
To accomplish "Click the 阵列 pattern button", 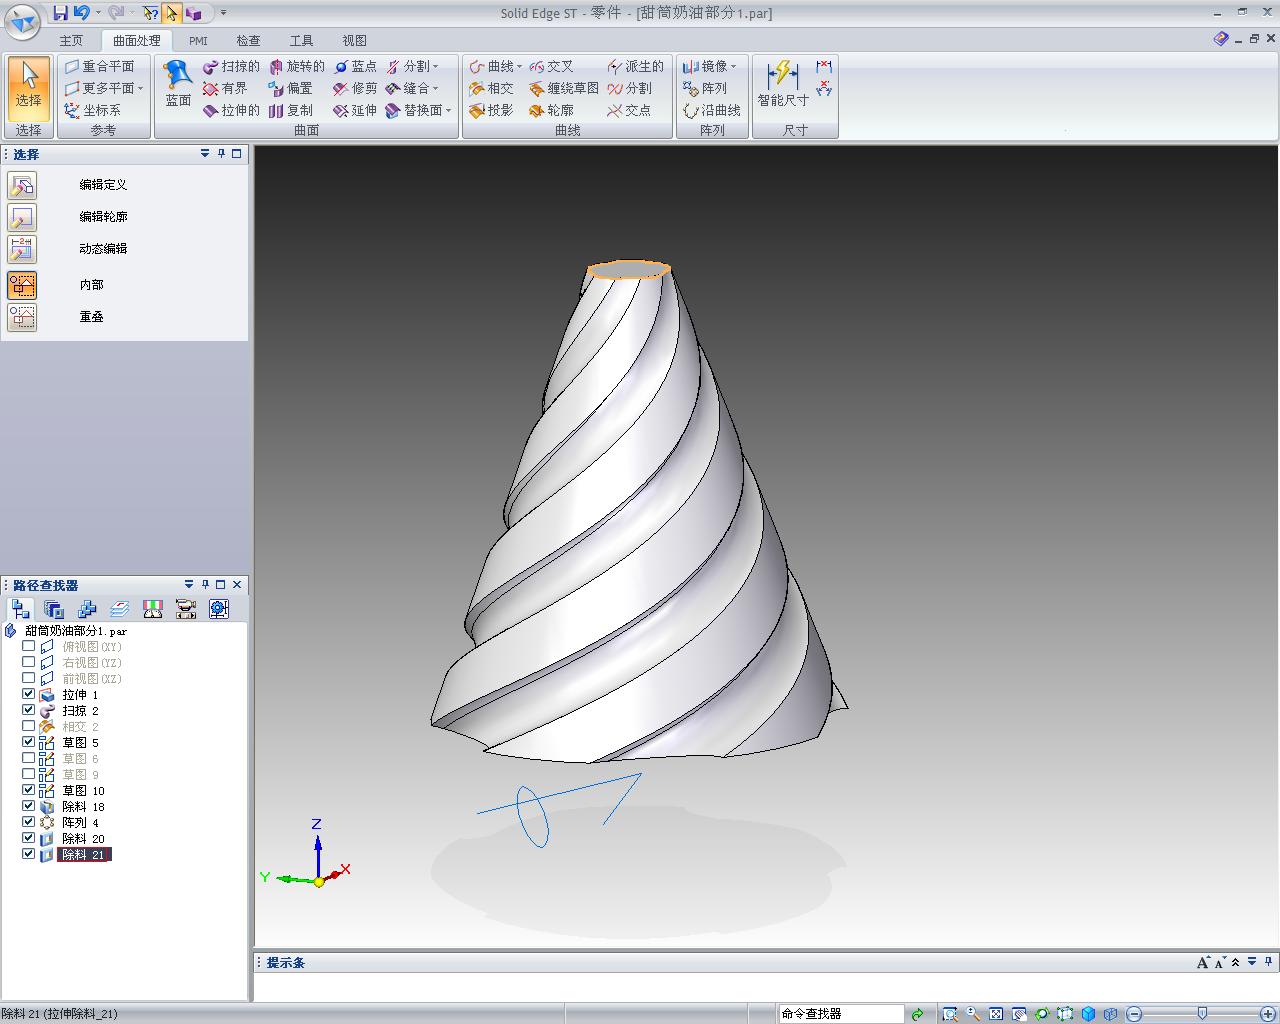I will point(705,88).
